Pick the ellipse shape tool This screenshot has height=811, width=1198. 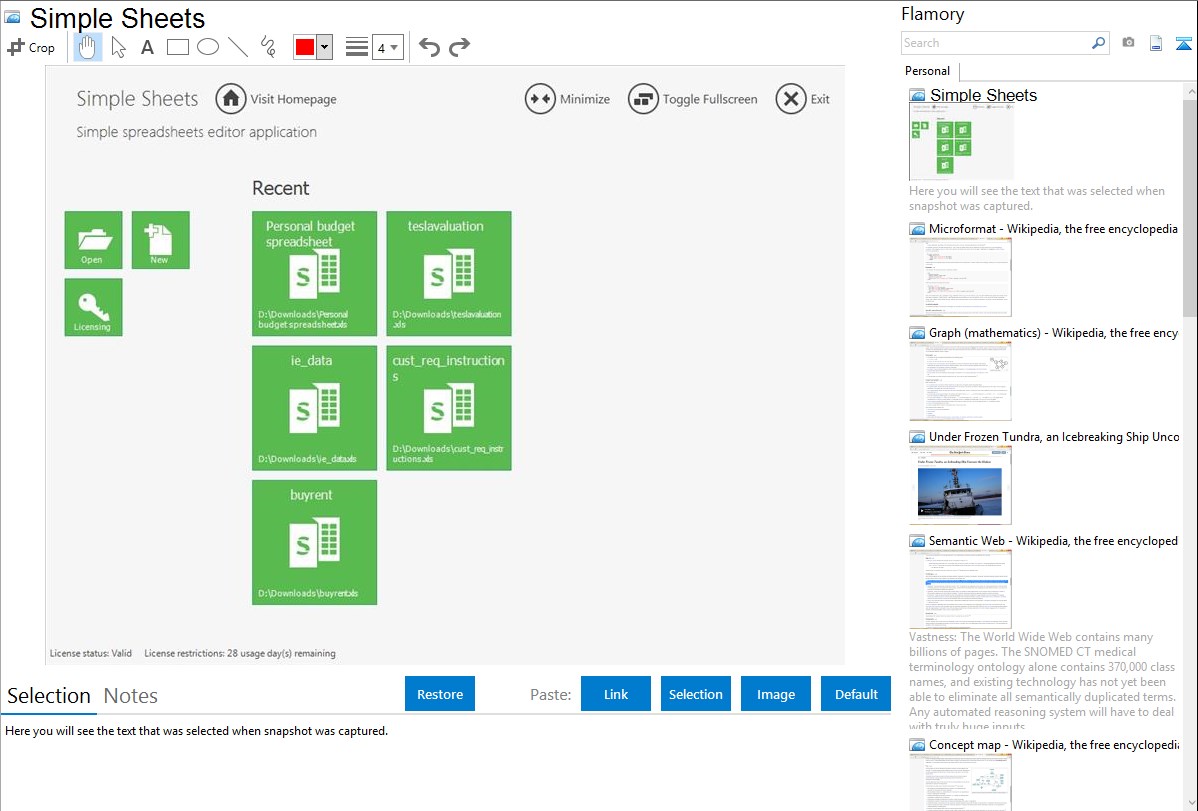coord(208,47)
